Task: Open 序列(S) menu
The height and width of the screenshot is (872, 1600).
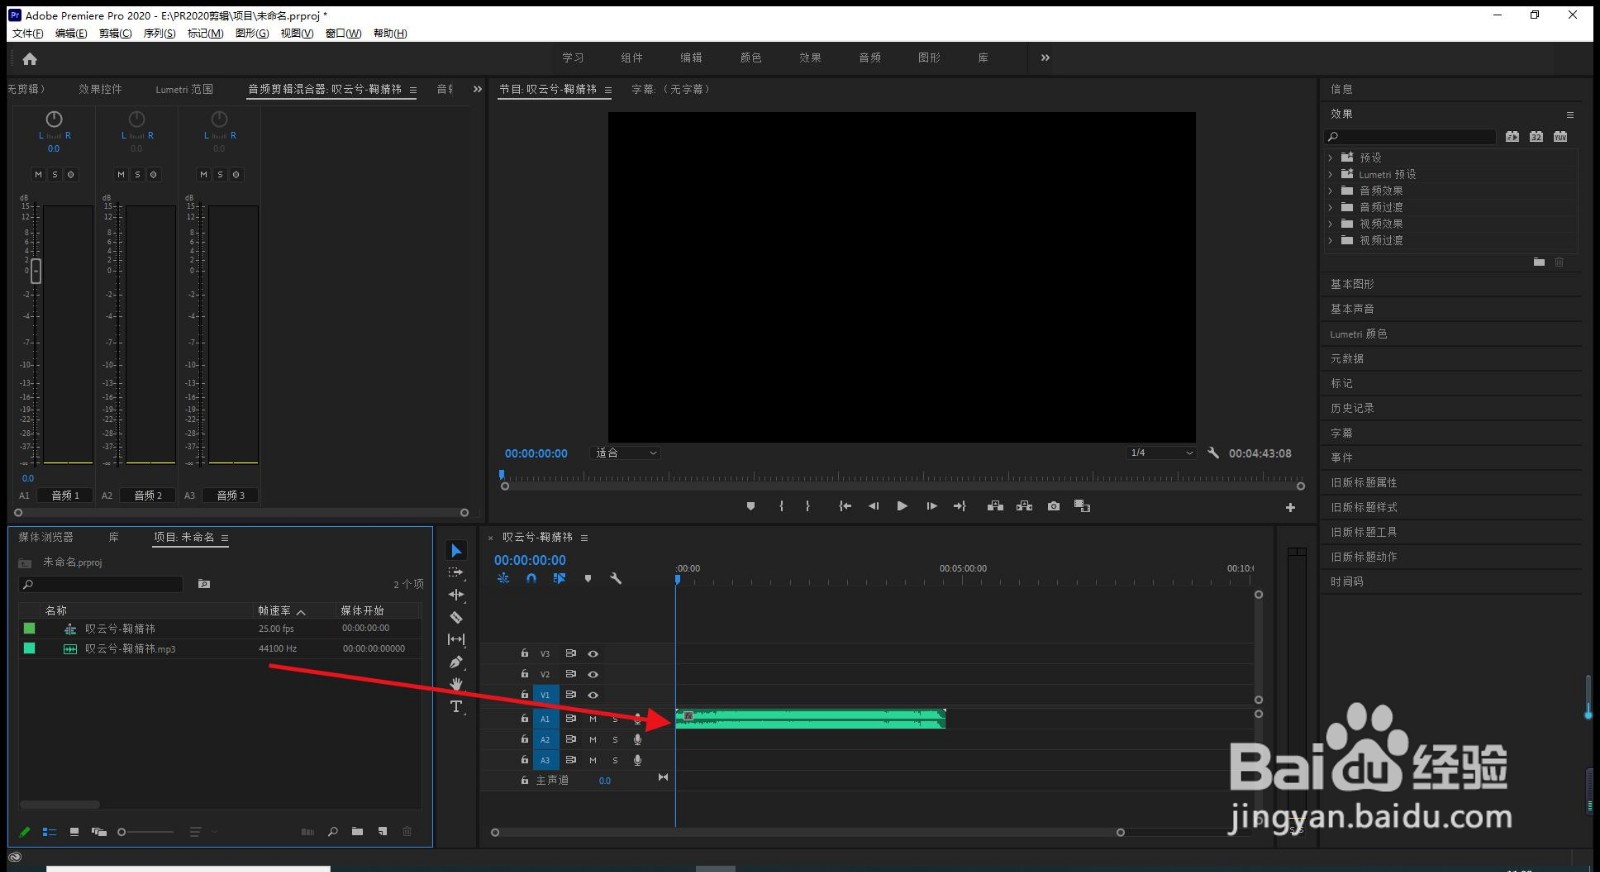Action: point(159,33)
